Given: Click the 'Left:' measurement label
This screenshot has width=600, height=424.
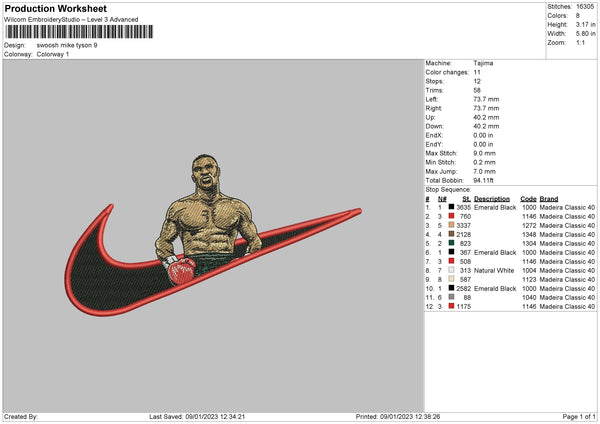Looking at the screenshot, I should tap(432, 99).
